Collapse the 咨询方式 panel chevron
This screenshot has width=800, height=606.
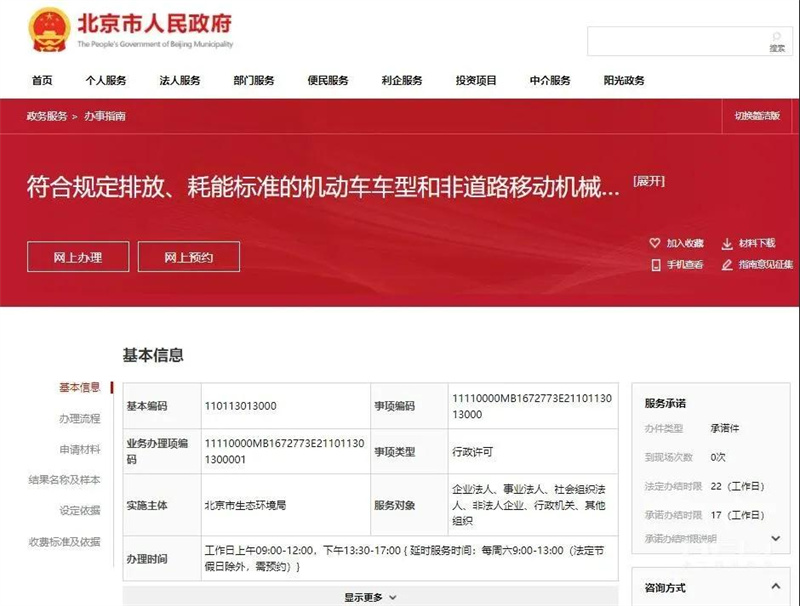tap(776, 587)
